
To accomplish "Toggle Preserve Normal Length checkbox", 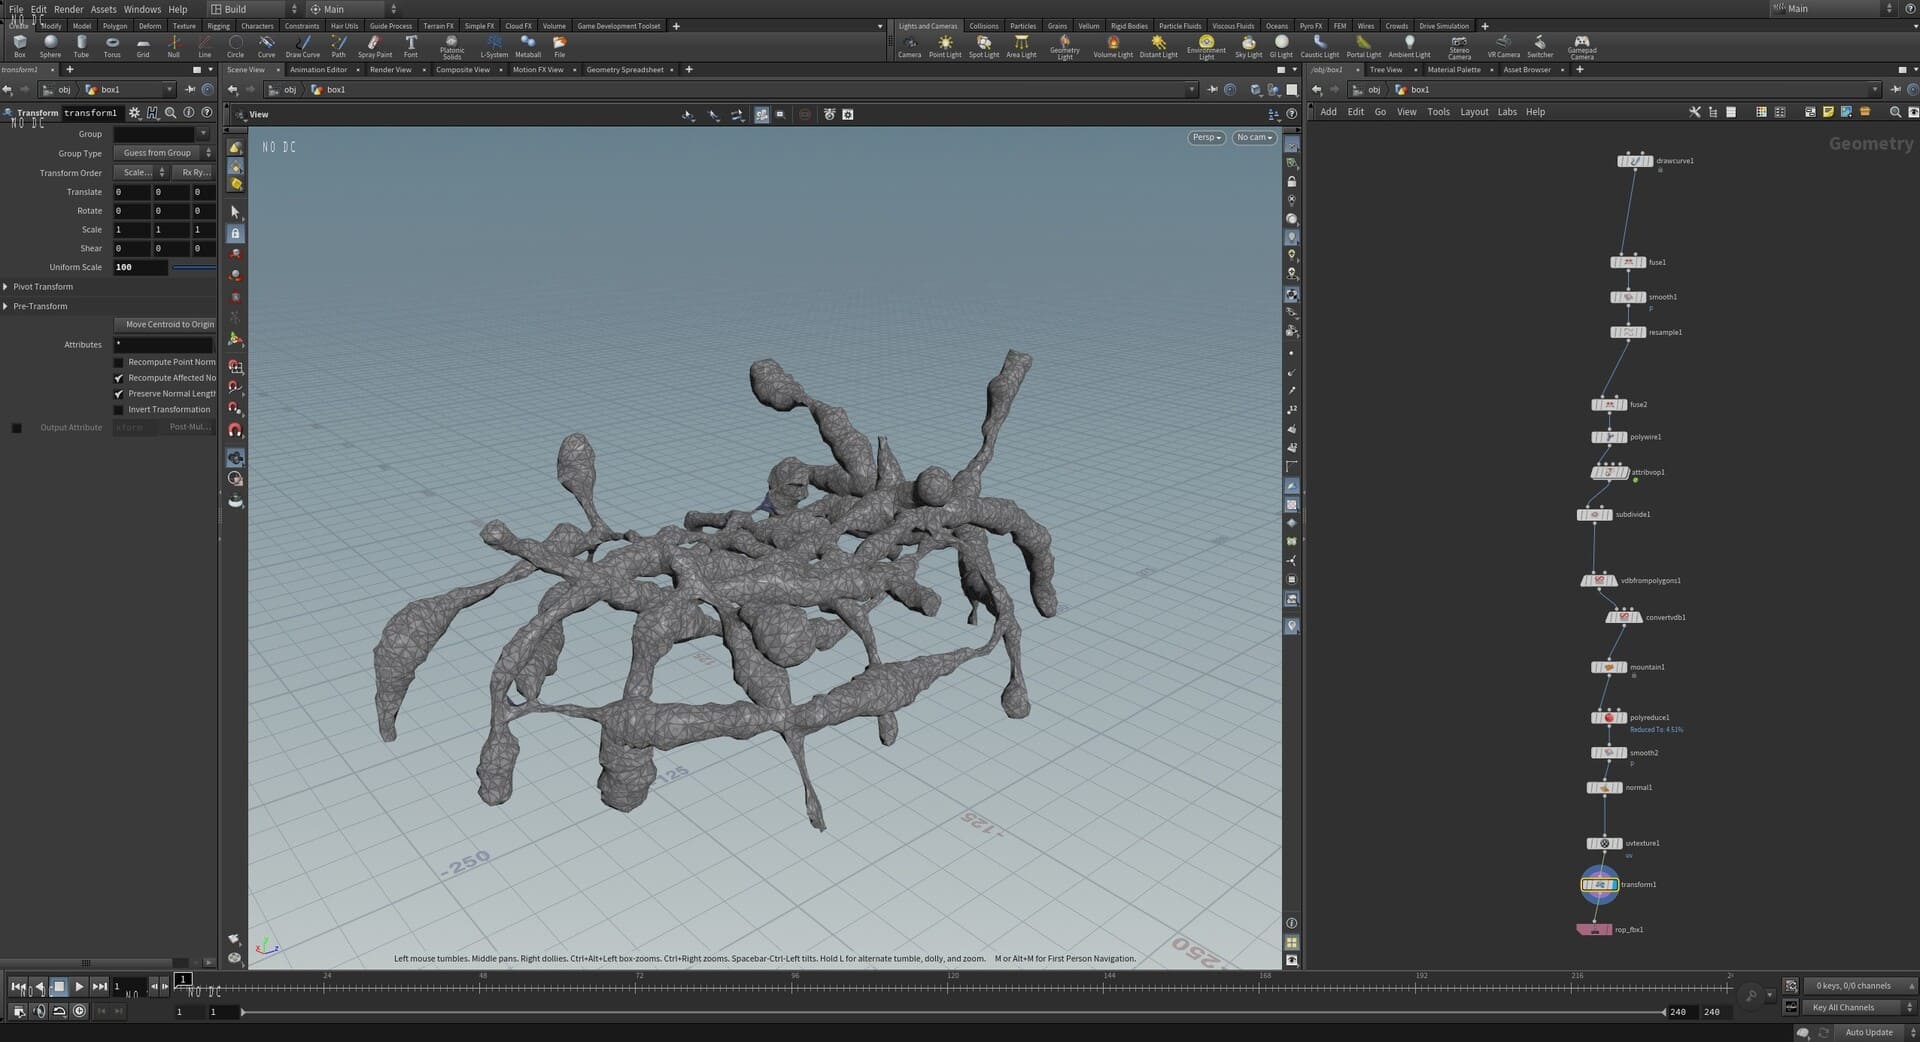I will click(118, 395).
